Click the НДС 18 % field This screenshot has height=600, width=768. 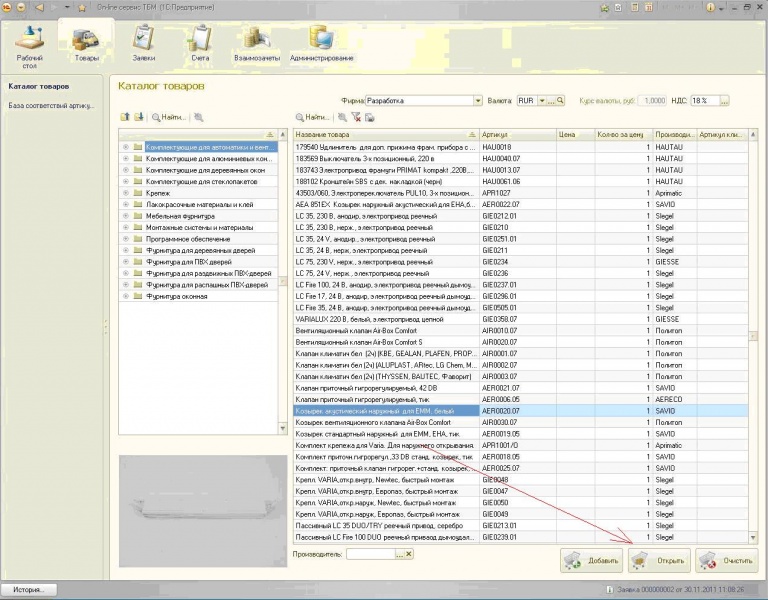tap(705, 100)
